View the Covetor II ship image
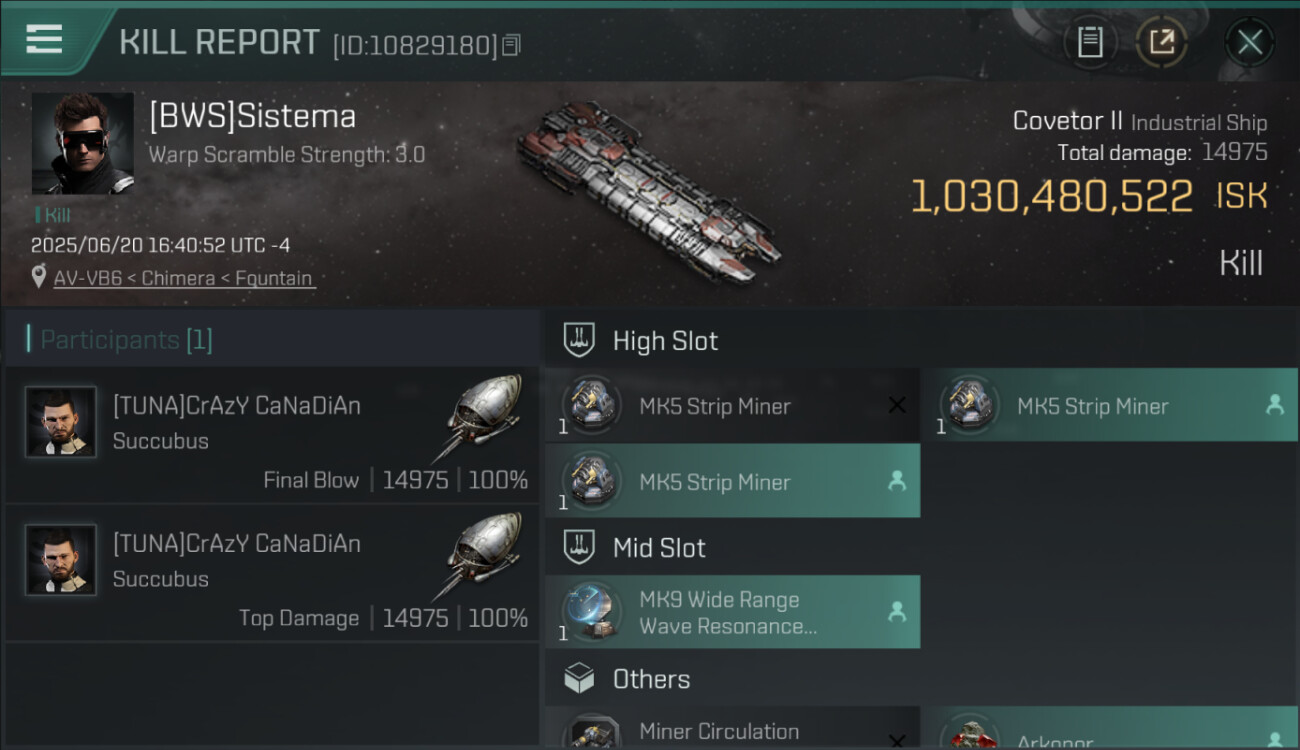 point(648,190)
